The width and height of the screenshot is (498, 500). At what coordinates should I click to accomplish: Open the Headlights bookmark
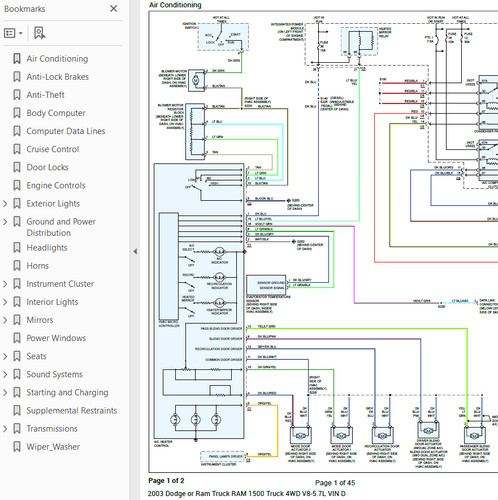(47, 248)
